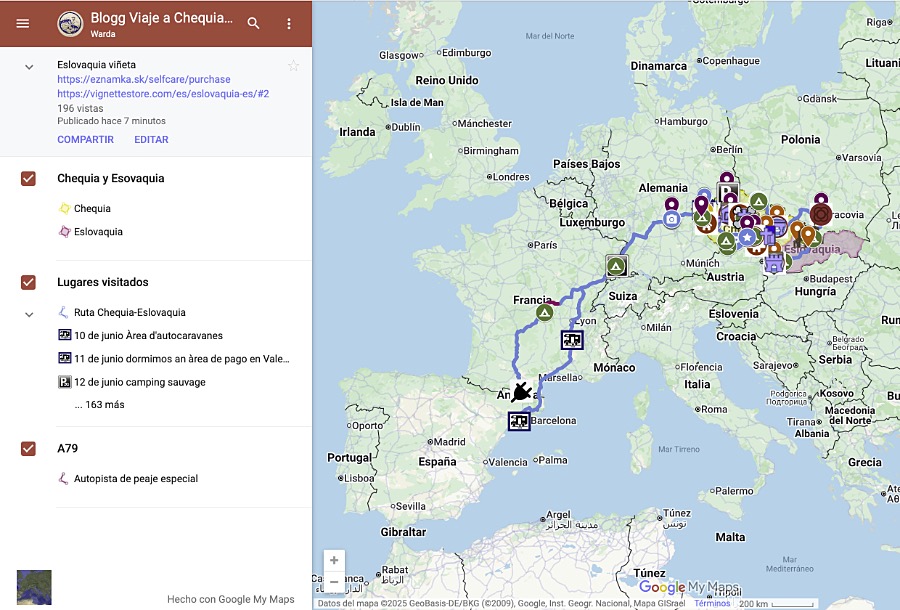Select Ruta Chequia-Eslovaquia route item
900x610 pixels.
click(x=130, y=313)
